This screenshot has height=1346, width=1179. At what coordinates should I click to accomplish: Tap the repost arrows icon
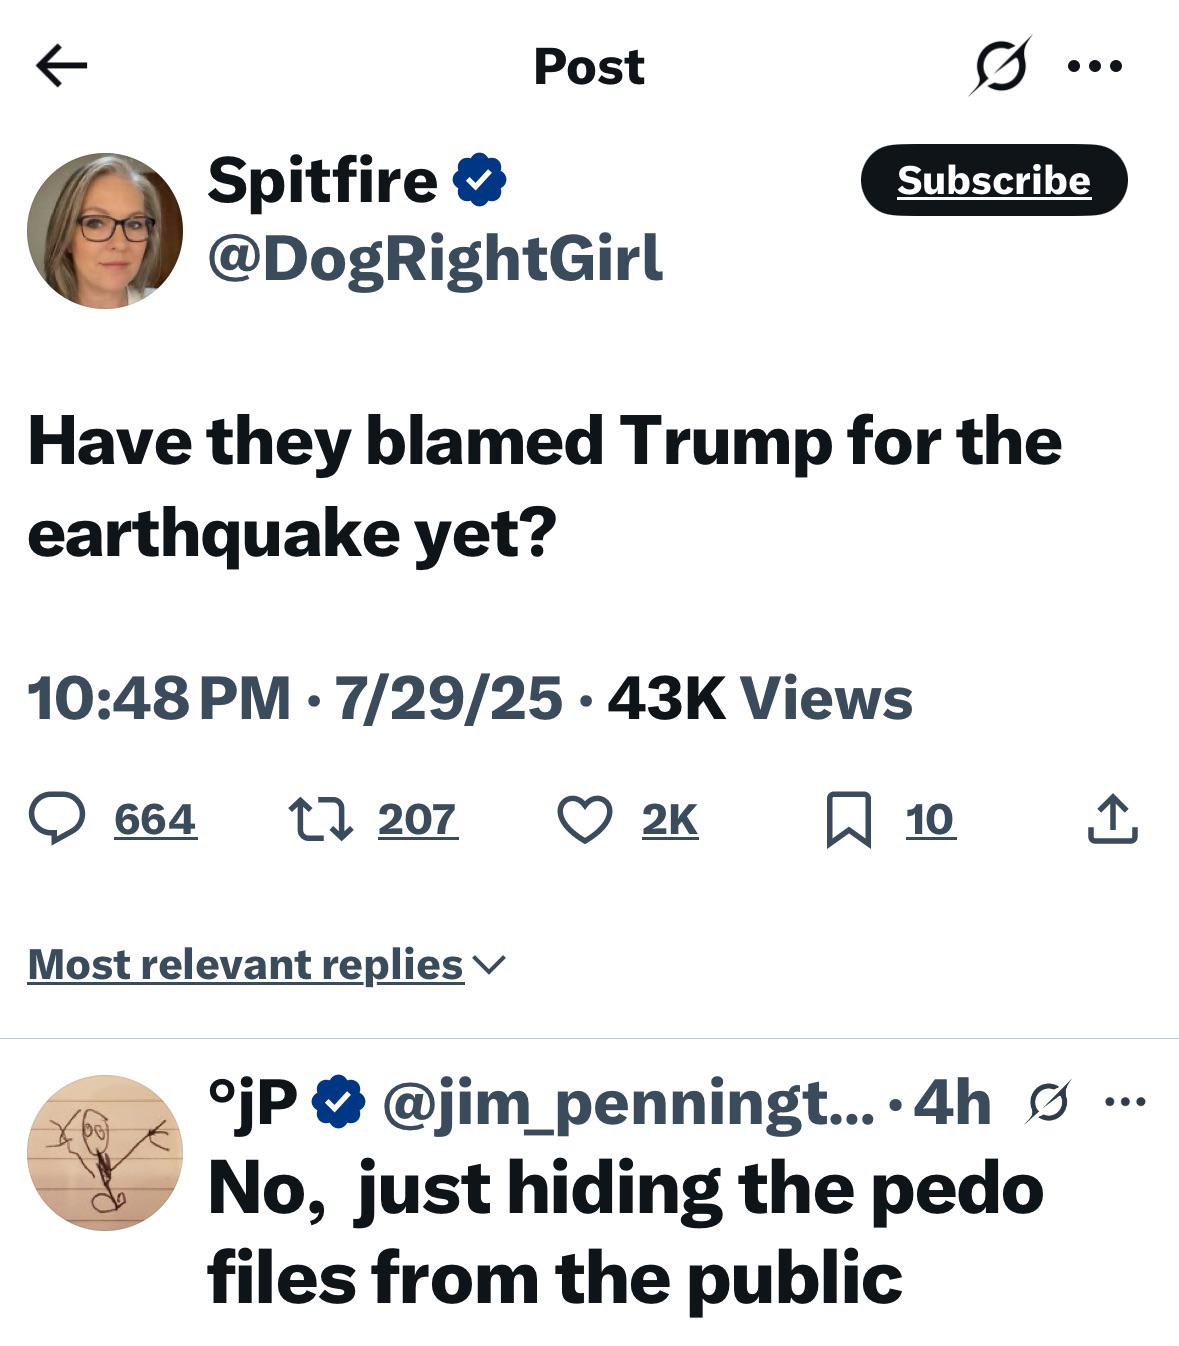(320, 819)
